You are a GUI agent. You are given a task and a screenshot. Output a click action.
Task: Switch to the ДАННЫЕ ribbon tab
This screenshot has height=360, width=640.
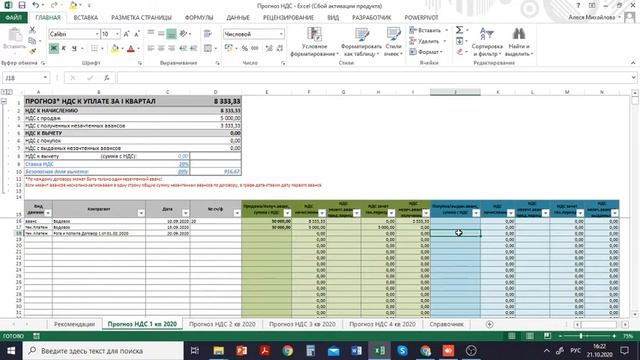point(238,18)
